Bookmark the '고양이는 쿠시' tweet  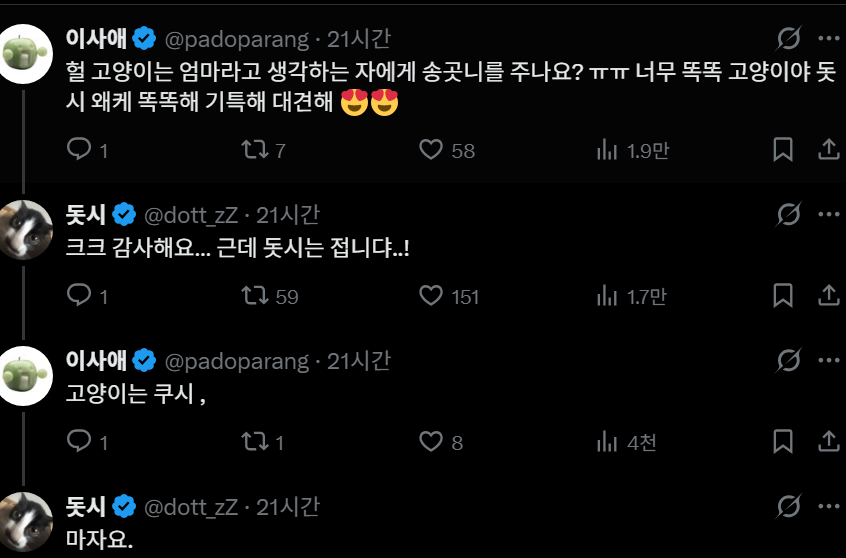(783, 442)
